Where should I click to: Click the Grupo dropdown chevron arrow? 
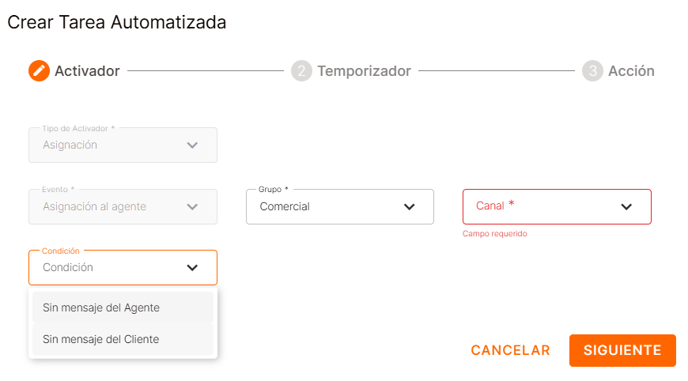[x=409, y=207]
